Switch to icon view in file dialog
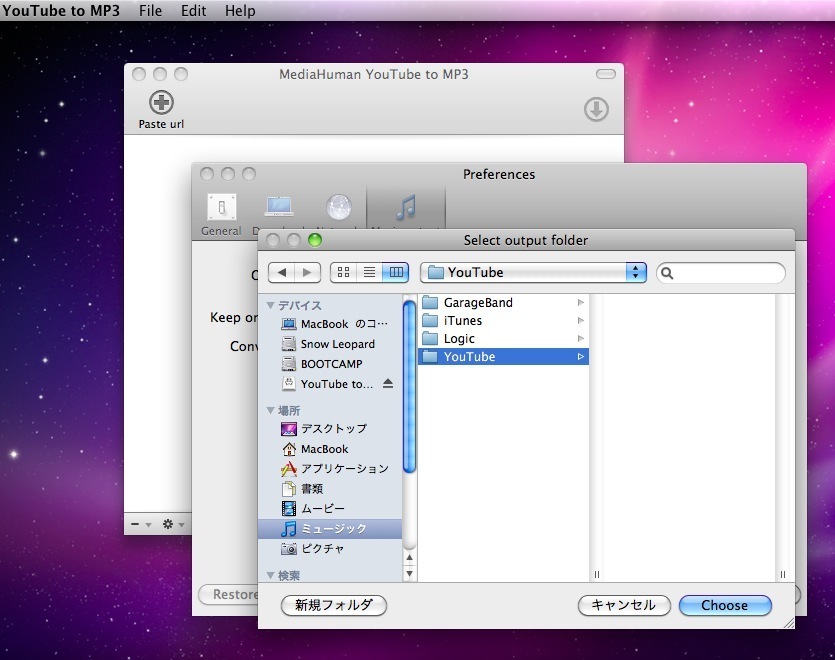Screen dimensions: 835x660 pos(343,272)
